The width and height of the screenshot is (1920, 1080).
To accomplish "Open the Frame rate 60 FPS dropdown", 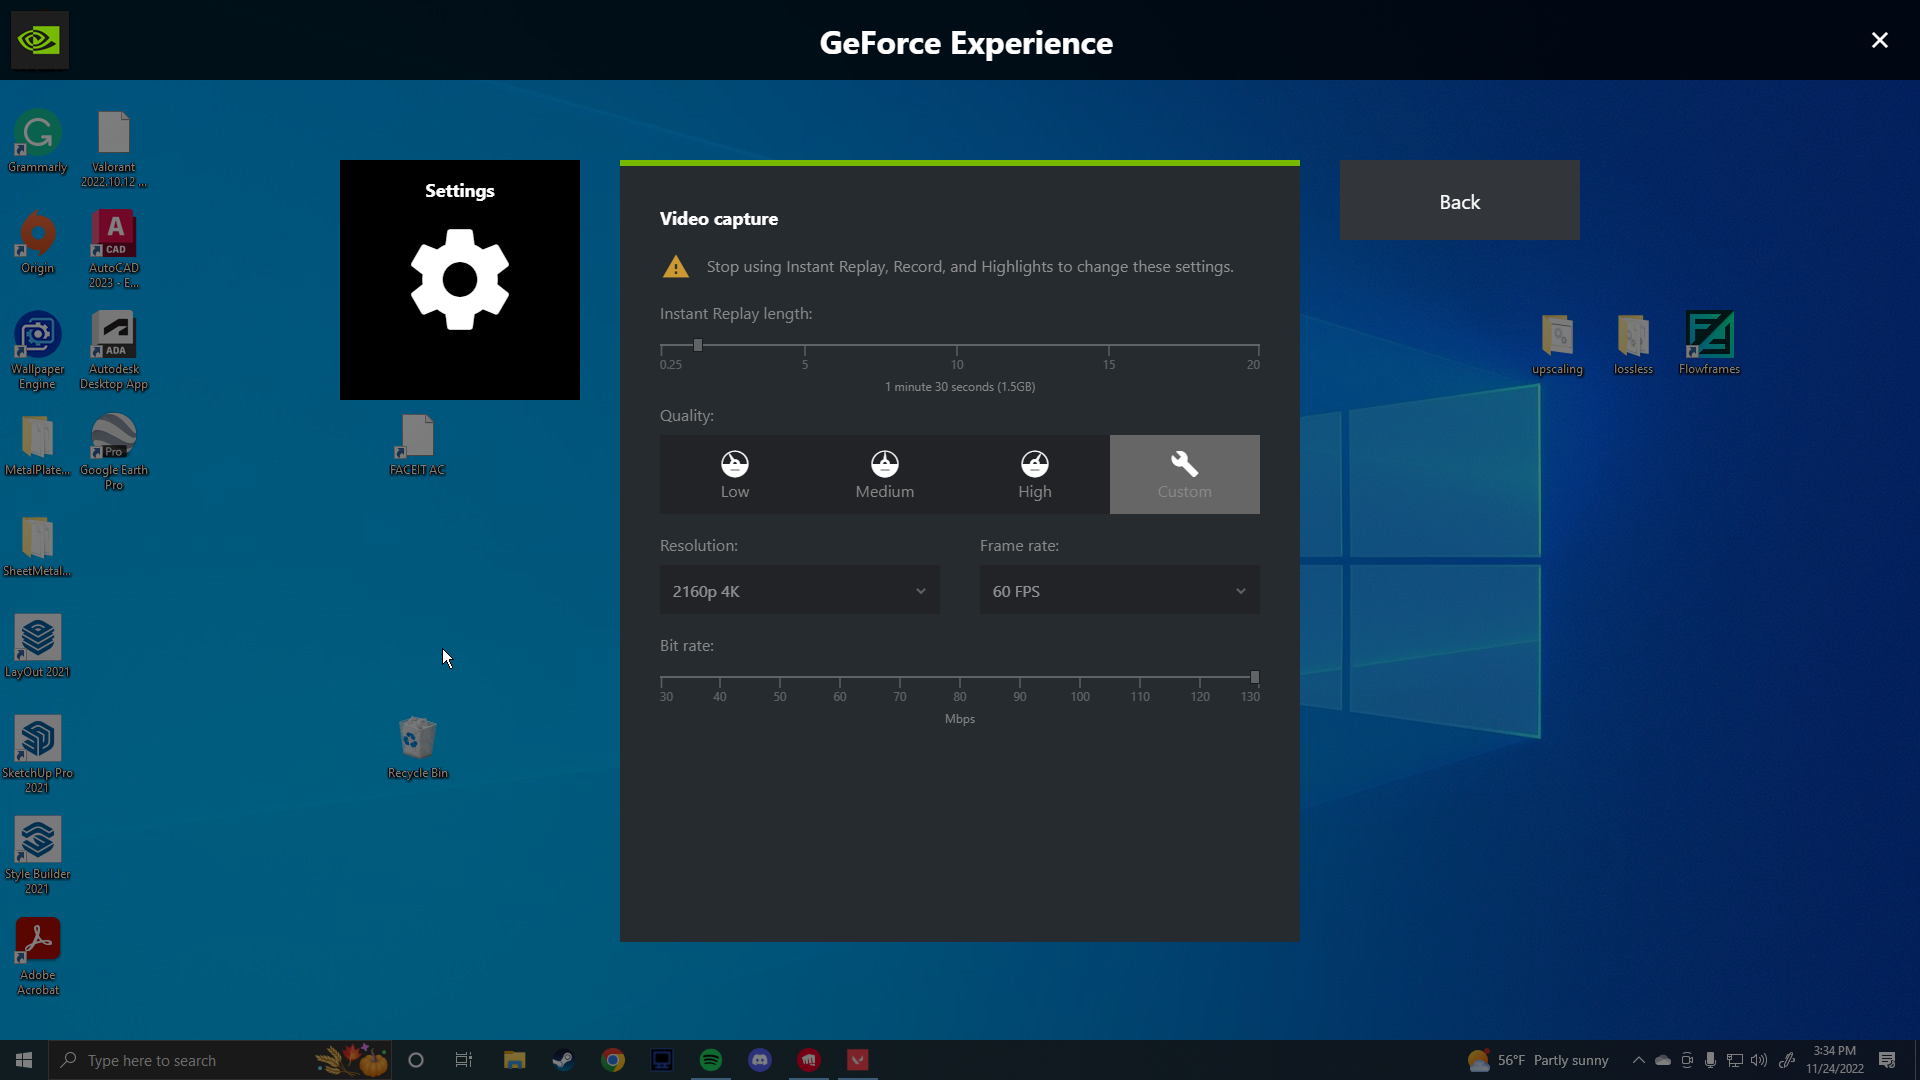I will pyautogui.click(x=1120, y=591).
